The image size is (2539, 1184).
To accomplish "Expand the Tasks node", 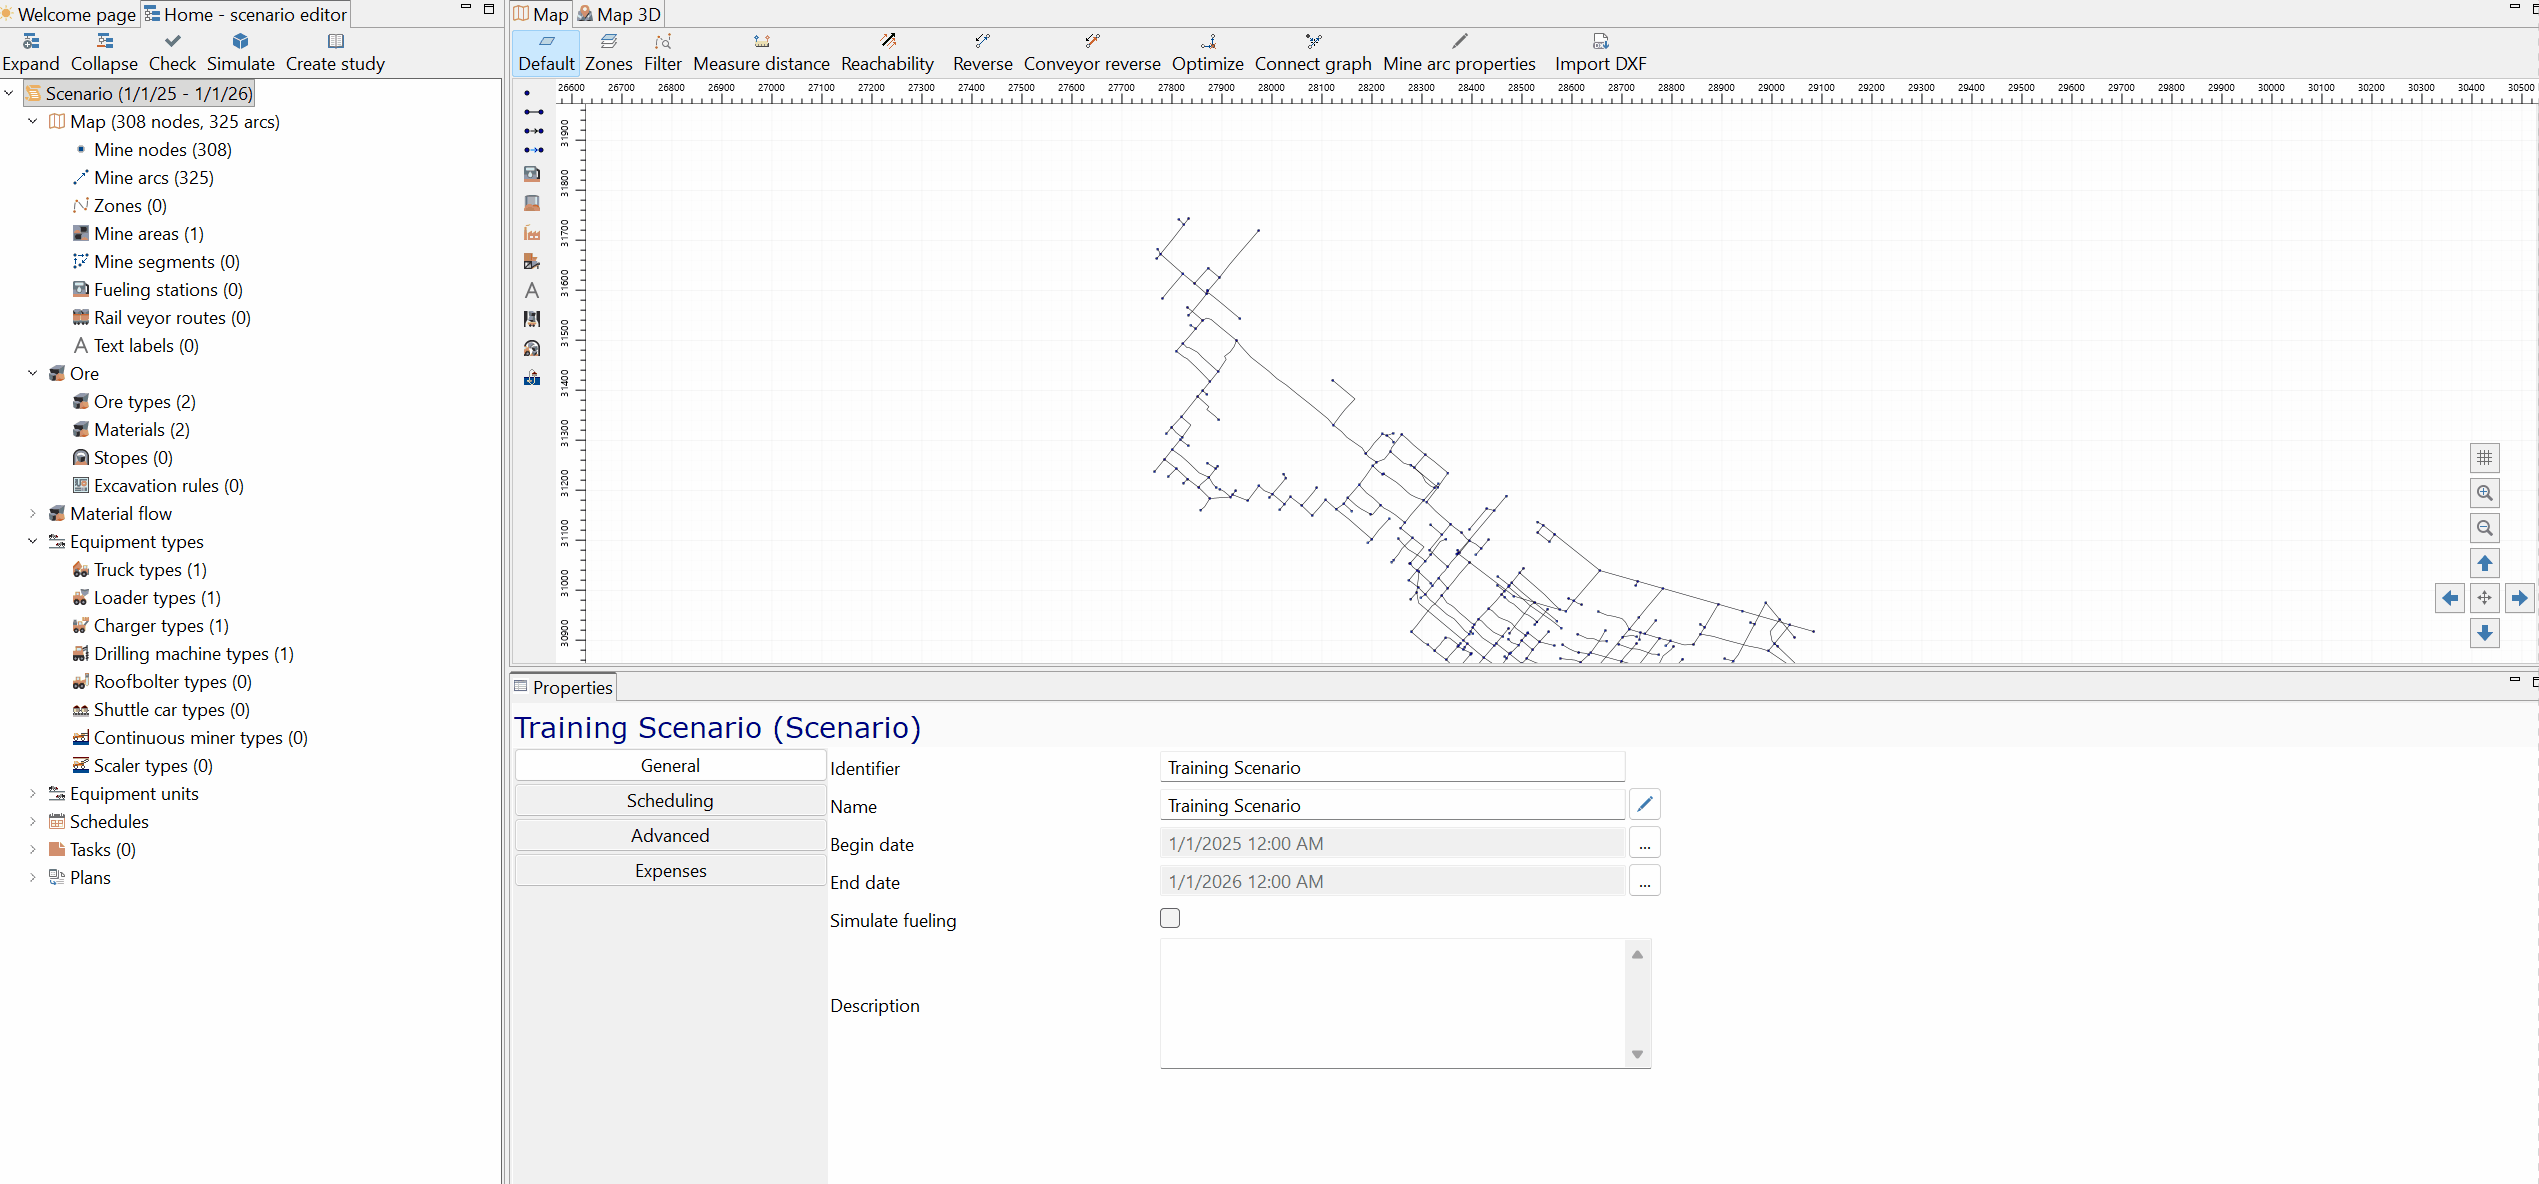I will (x=33, y=849).
